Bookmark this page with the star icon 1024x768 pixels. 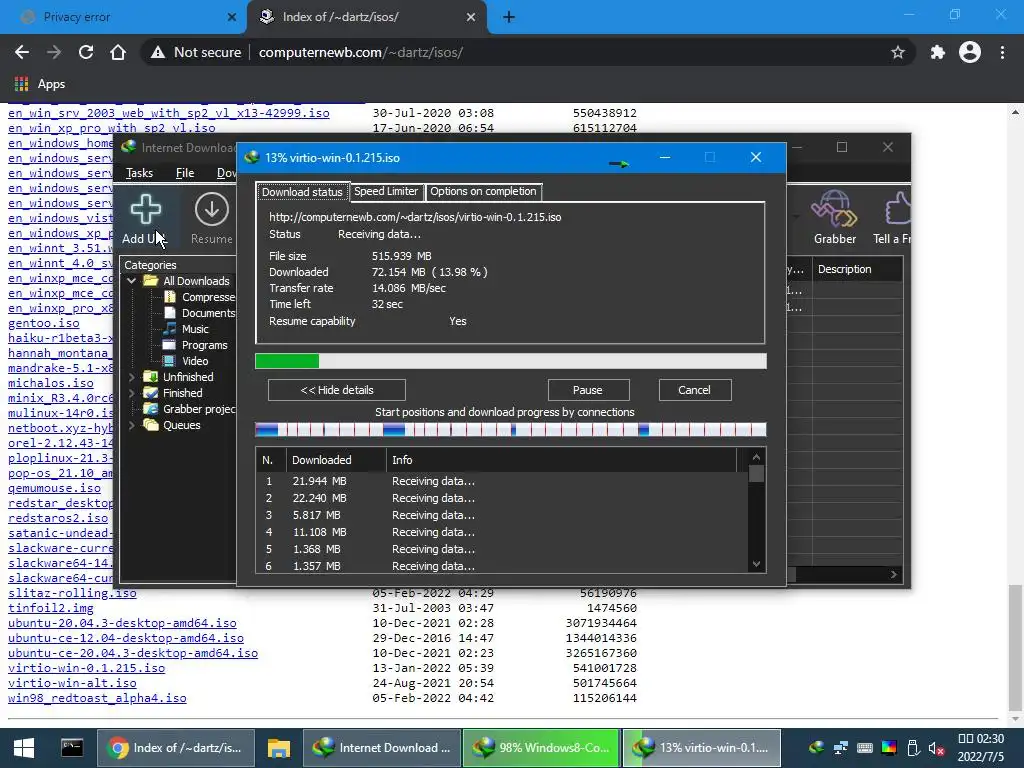898,52
